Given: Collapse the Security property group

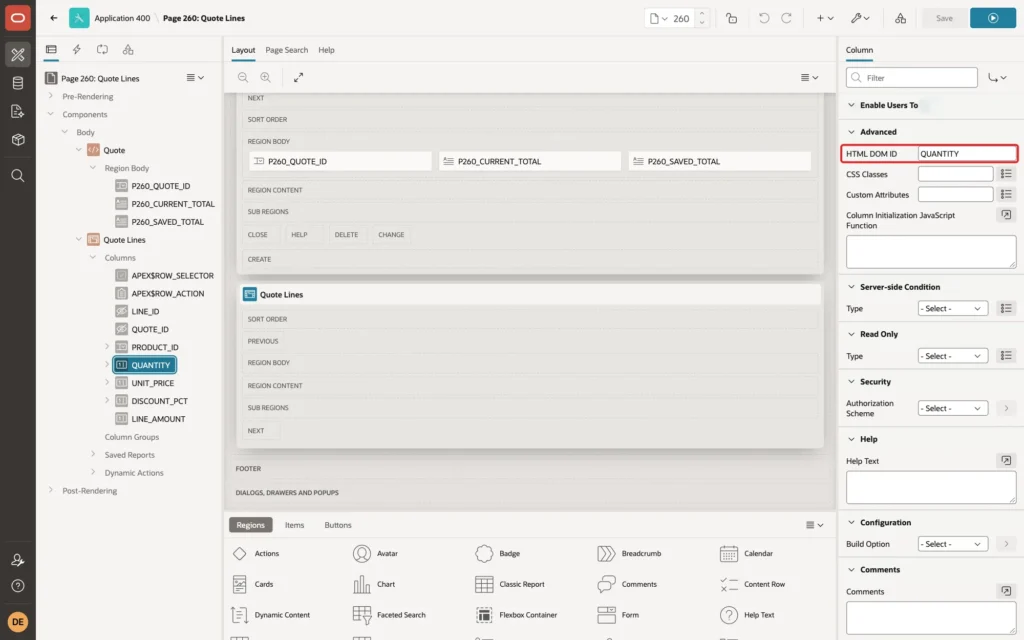Looking at the screenshot, I should (x=851, y=381).
